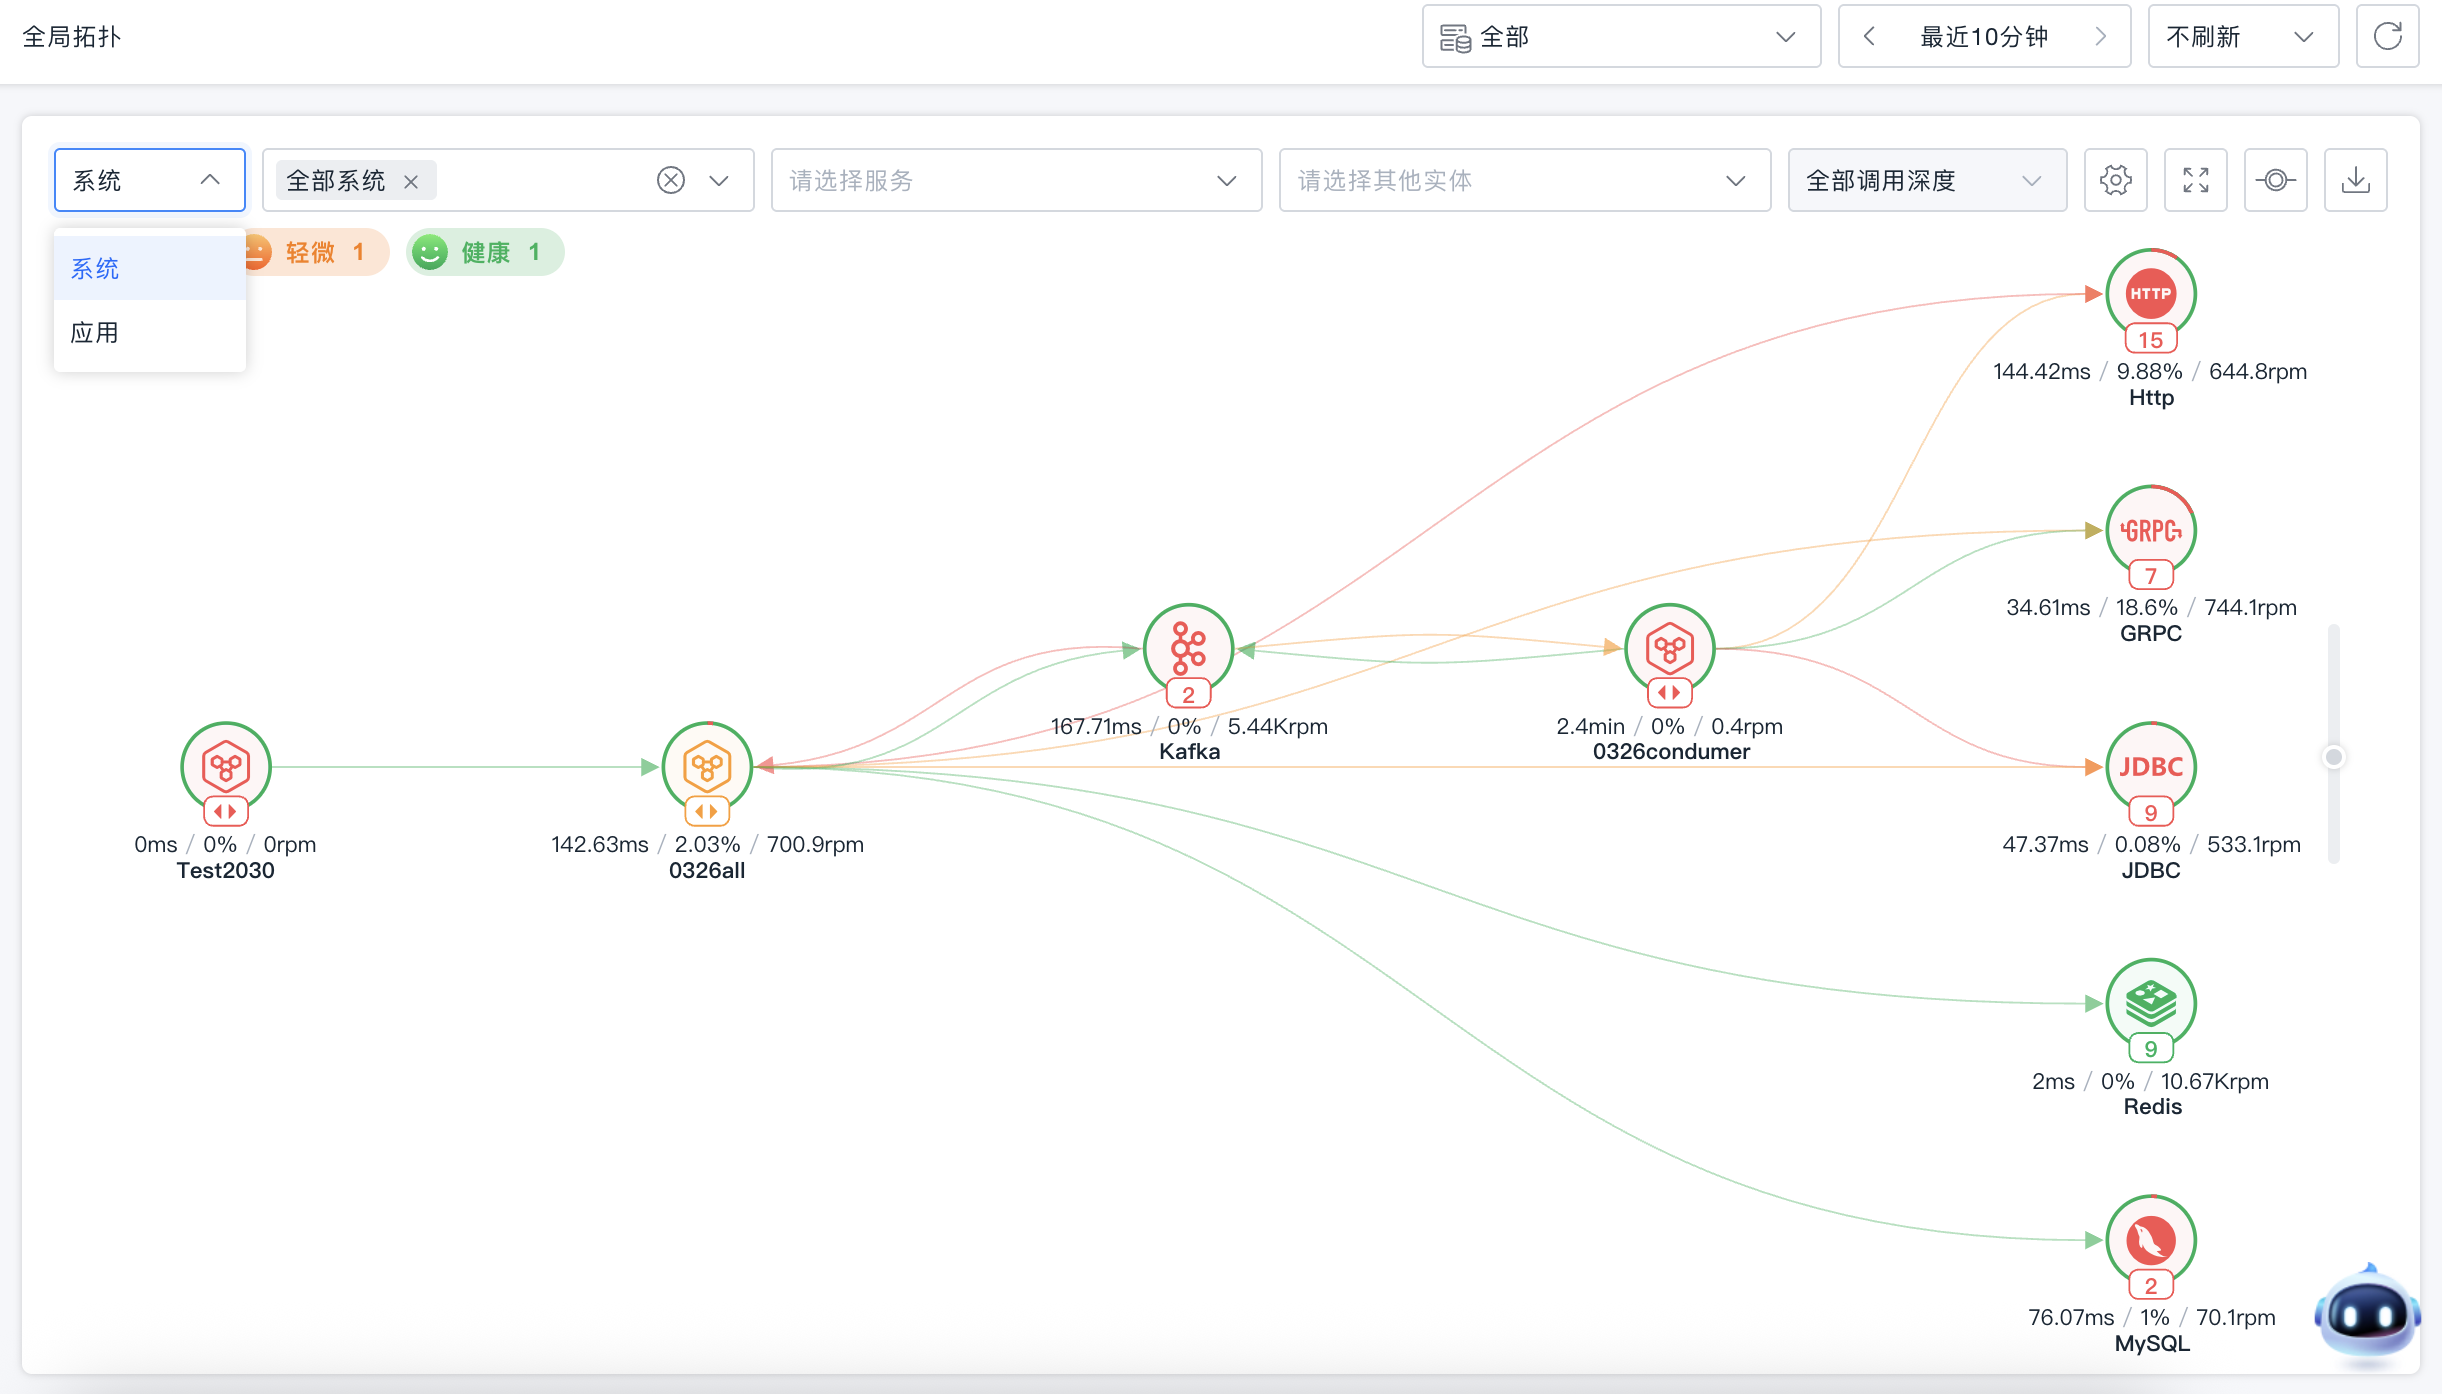This screenshot has width=2442, height=1394.
Task: Select the MySQL node icon
Action: tap(2151, 1240)
